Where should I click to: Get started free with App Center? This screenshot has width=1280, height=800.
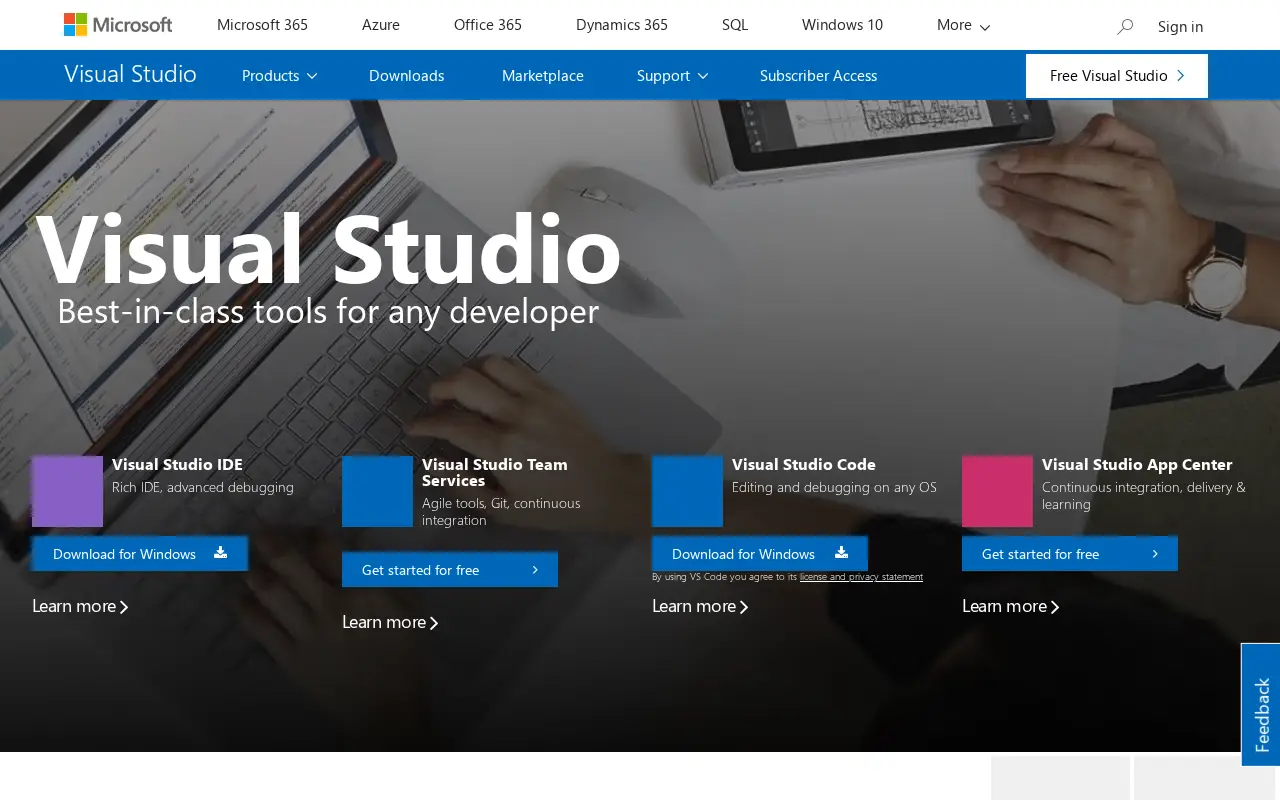pos(1070,554)
